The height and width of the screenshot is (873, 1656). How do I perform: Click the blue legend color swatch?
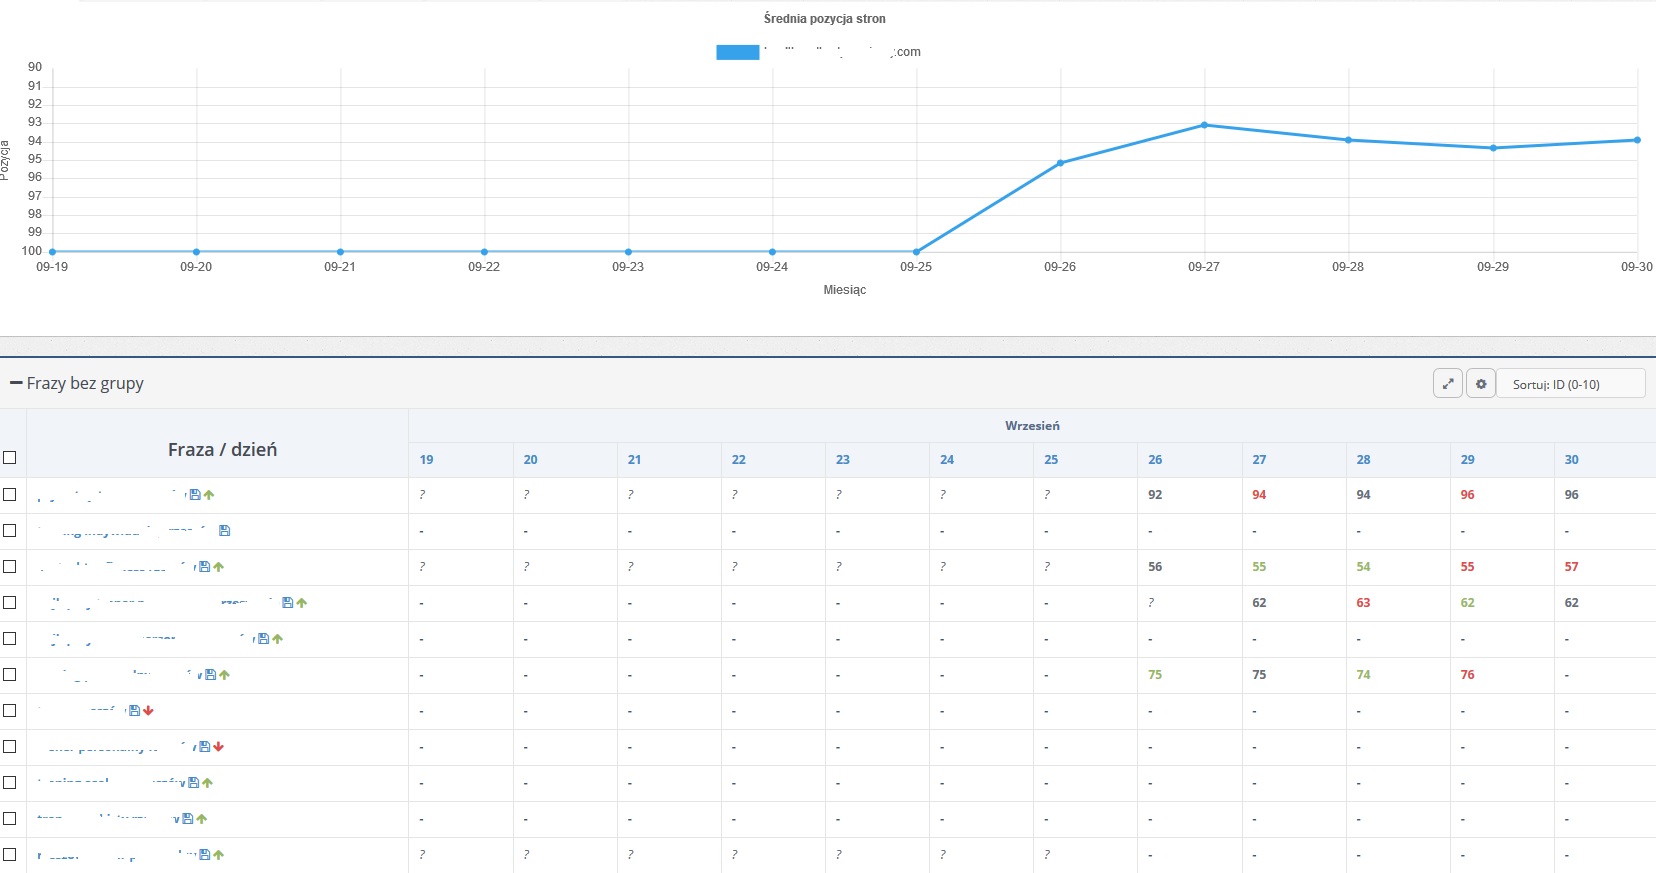coord(738,52)
